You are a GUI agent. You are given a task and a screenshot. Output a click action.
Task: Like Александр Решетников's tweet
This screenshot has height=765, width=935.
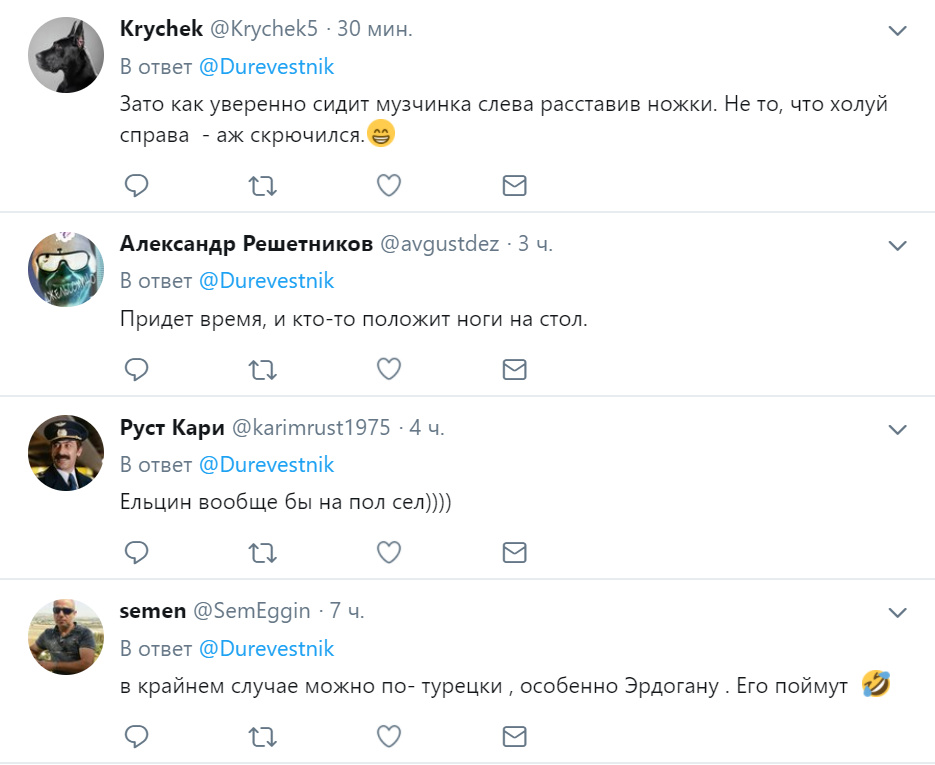pyautogui.click(x=388, y=369)
